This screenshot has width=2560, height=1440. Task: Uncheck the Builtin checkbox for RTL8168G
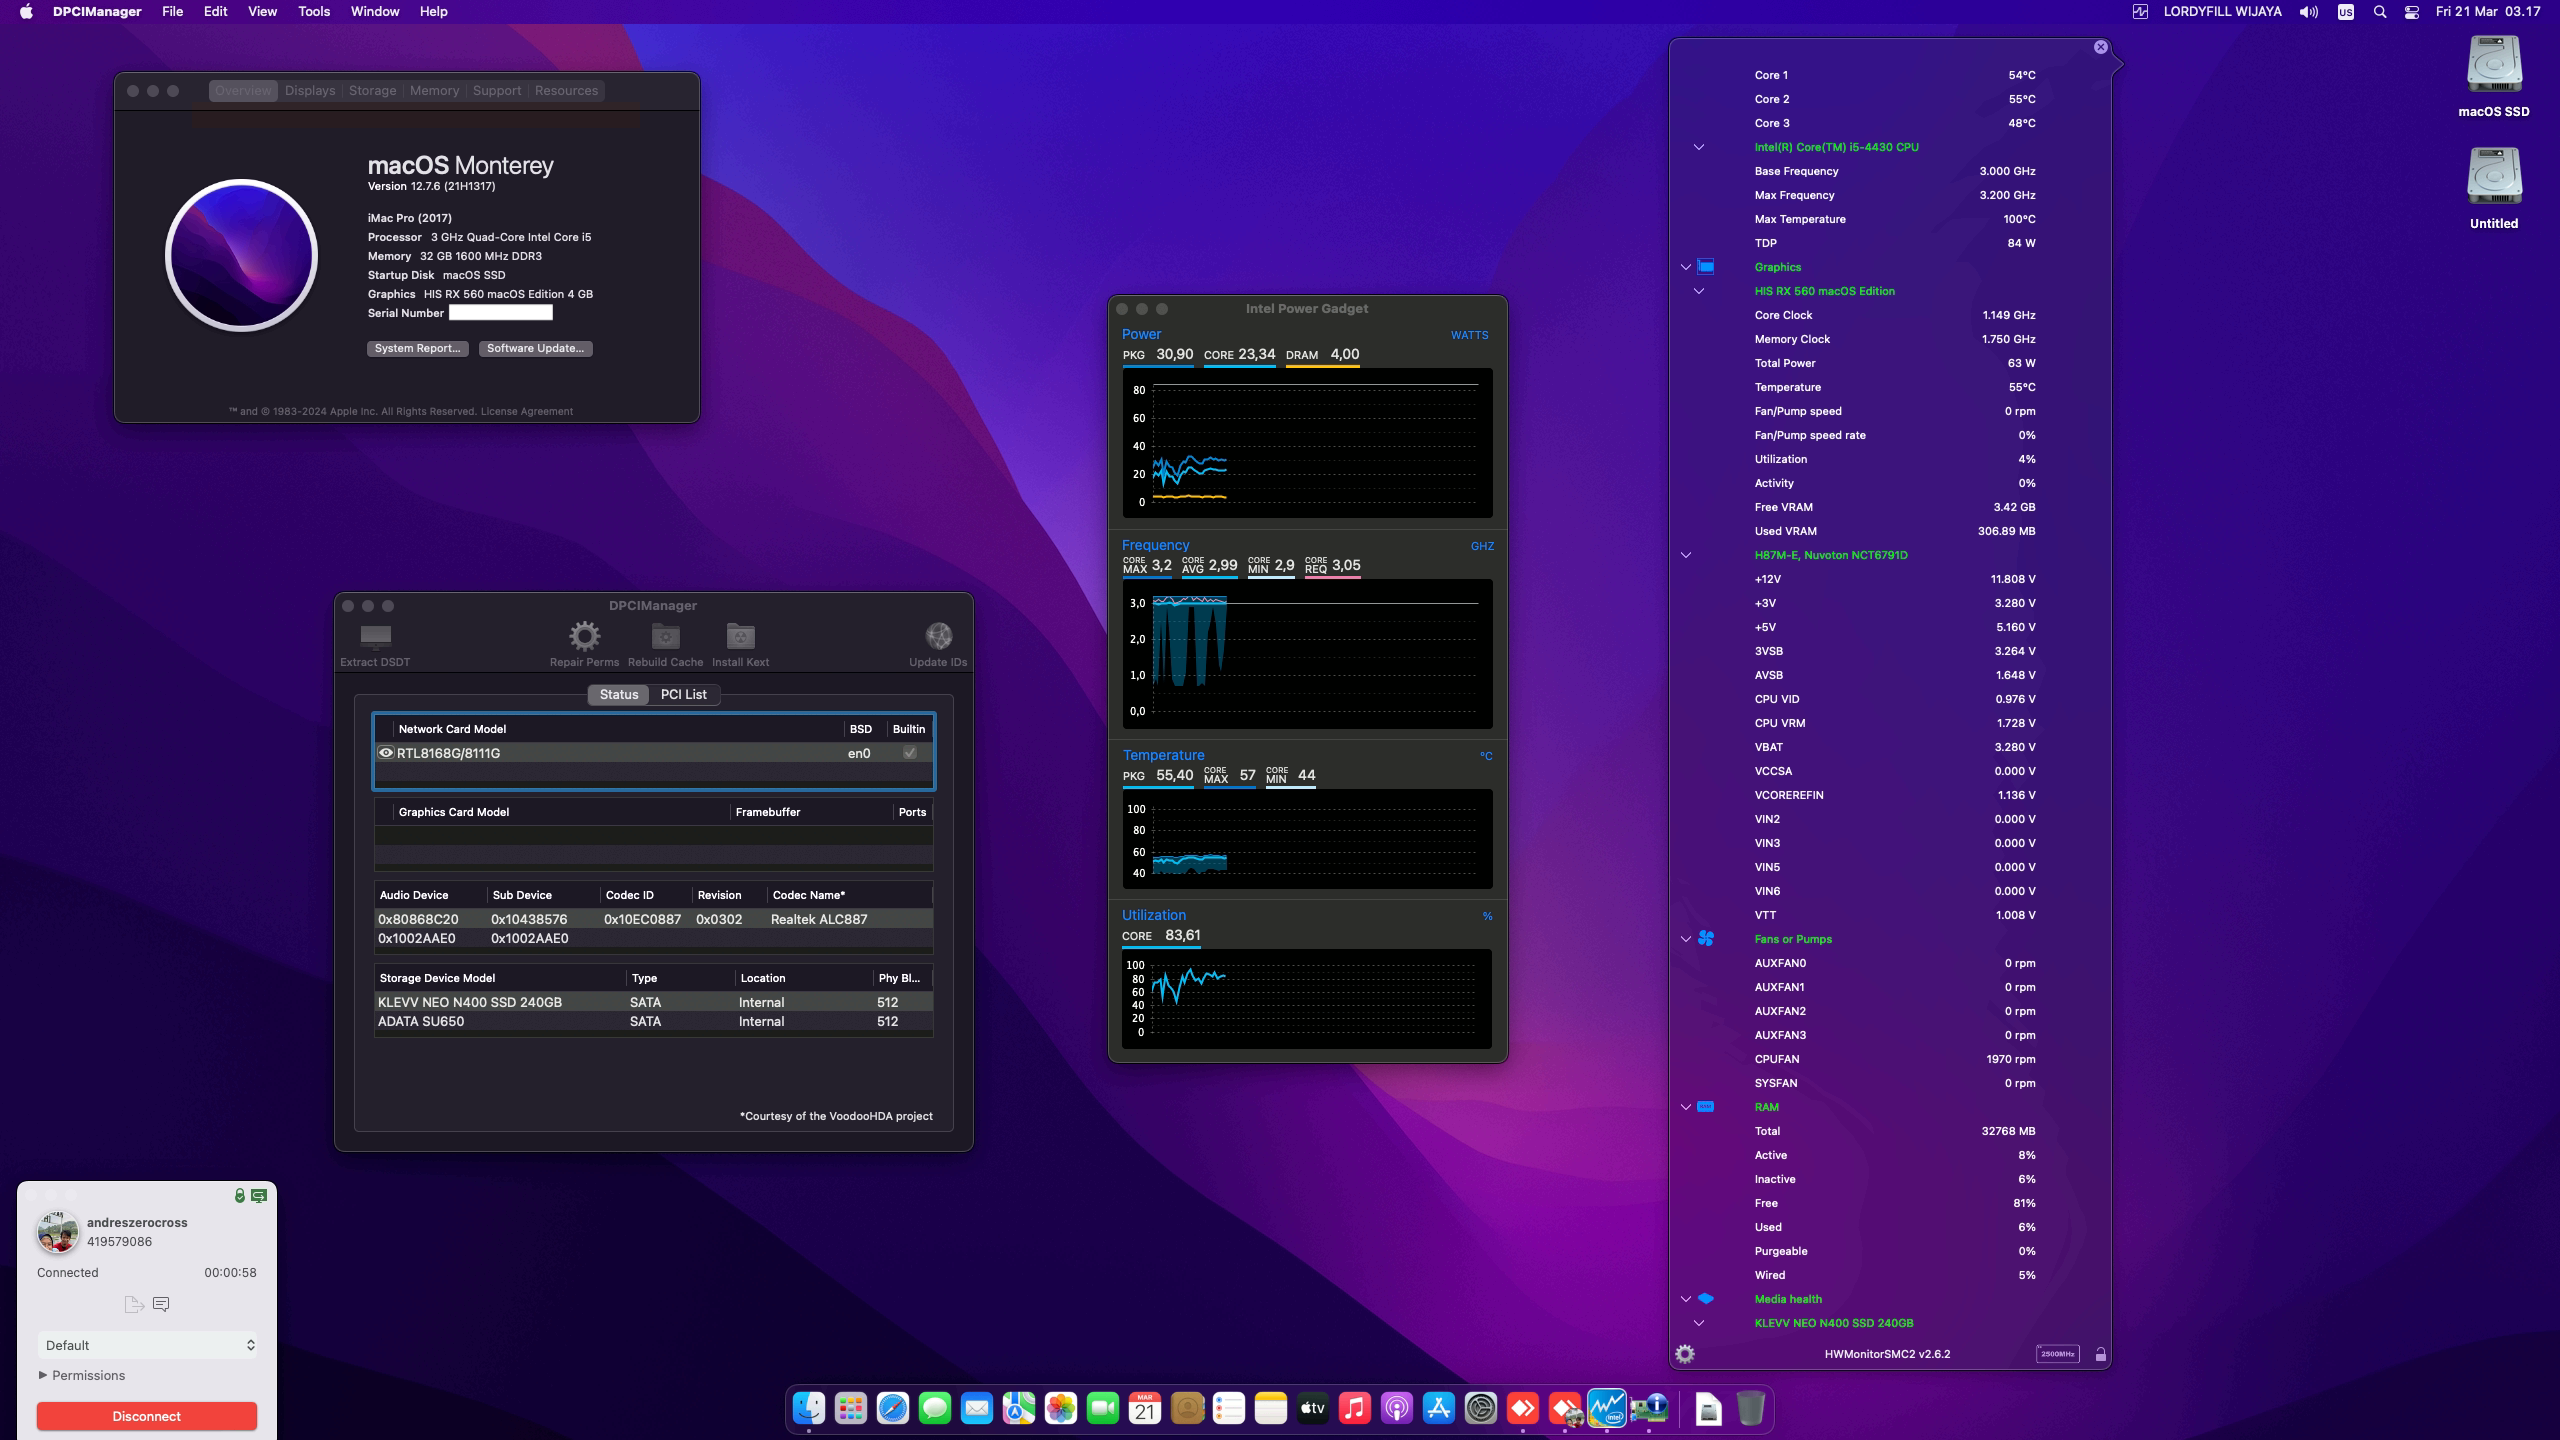click(908, 752)
